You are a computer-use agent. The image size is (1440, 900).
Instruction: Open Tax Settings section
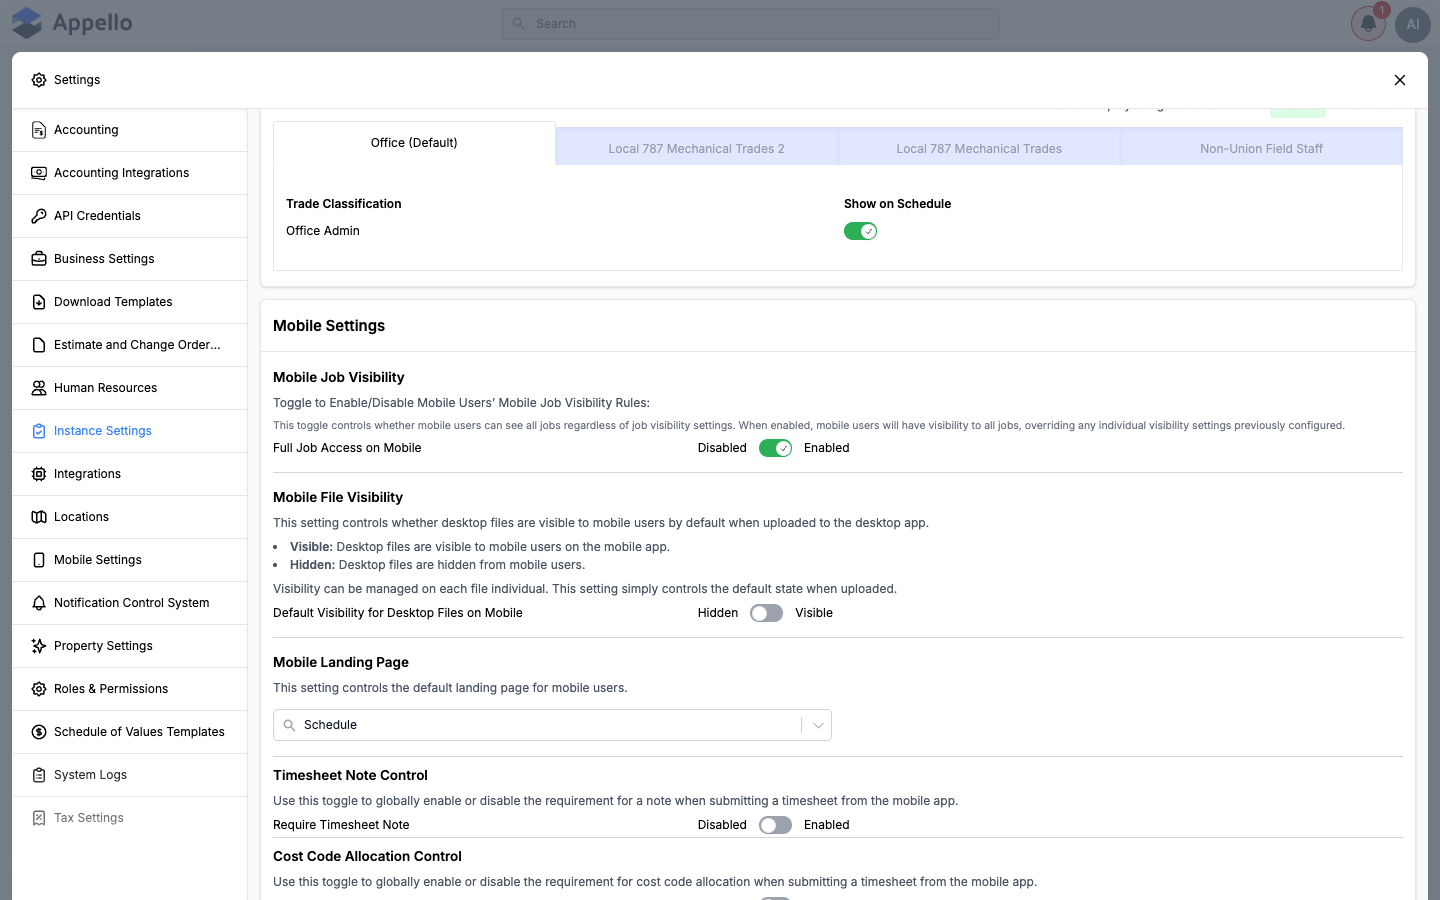[x=130, y=818]
